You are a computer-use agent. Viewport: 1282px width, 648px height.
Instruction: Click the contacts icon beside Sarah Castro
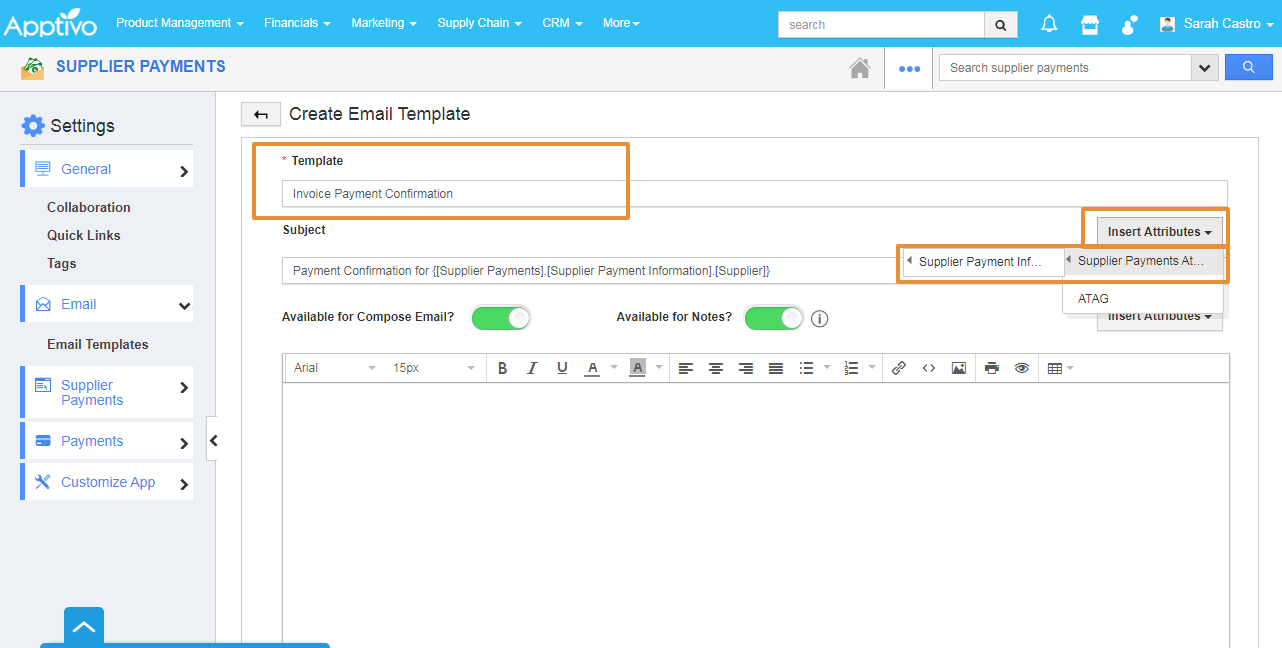pos(1130,24)
